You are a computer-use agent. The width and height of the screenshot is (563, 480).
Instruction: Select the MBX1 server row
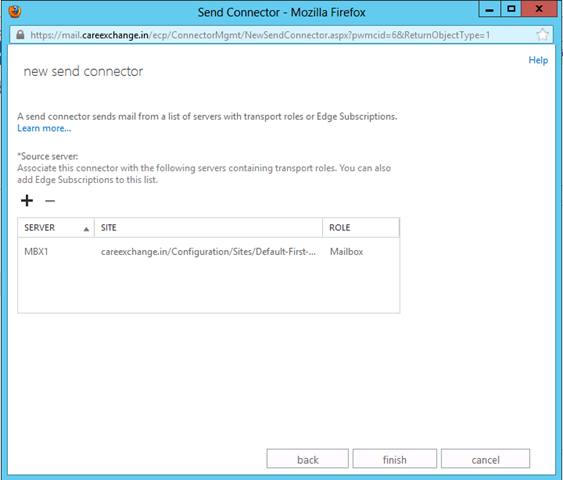click(208, 252)
